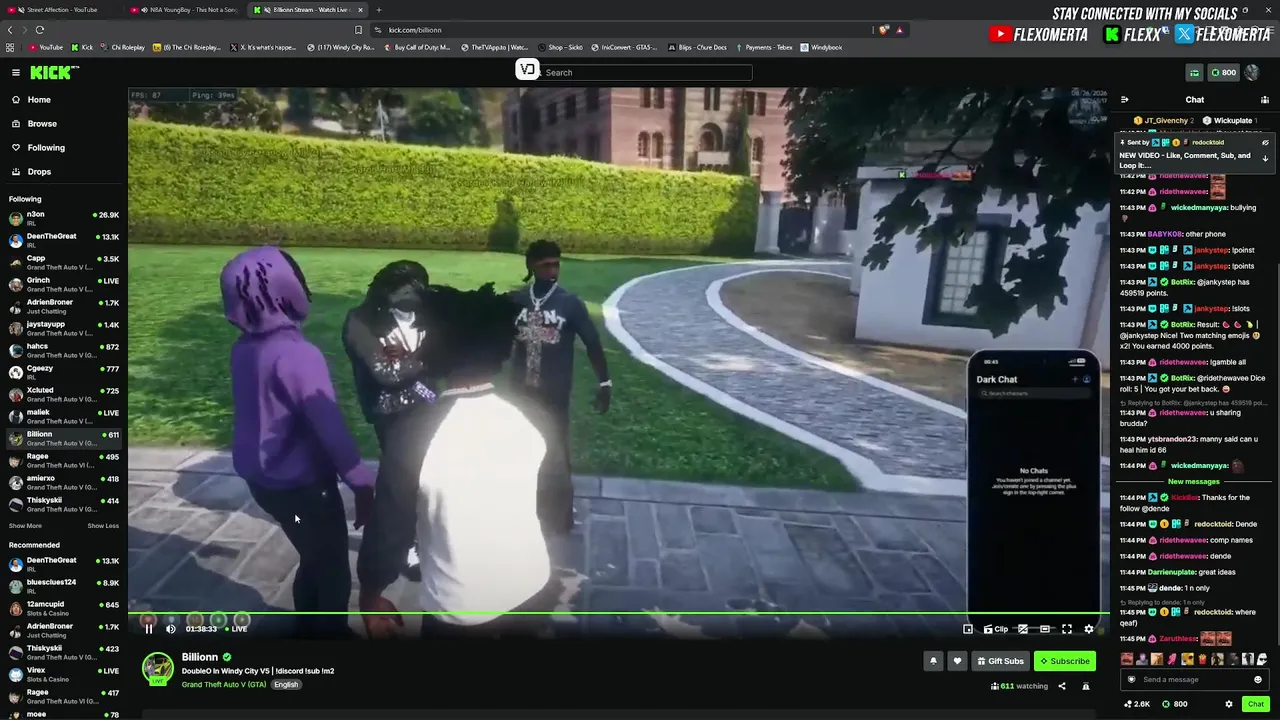Open Windybock bookmark in bookmarks bar
Screen dimensions: 1280x720
[x=821, y=47]
